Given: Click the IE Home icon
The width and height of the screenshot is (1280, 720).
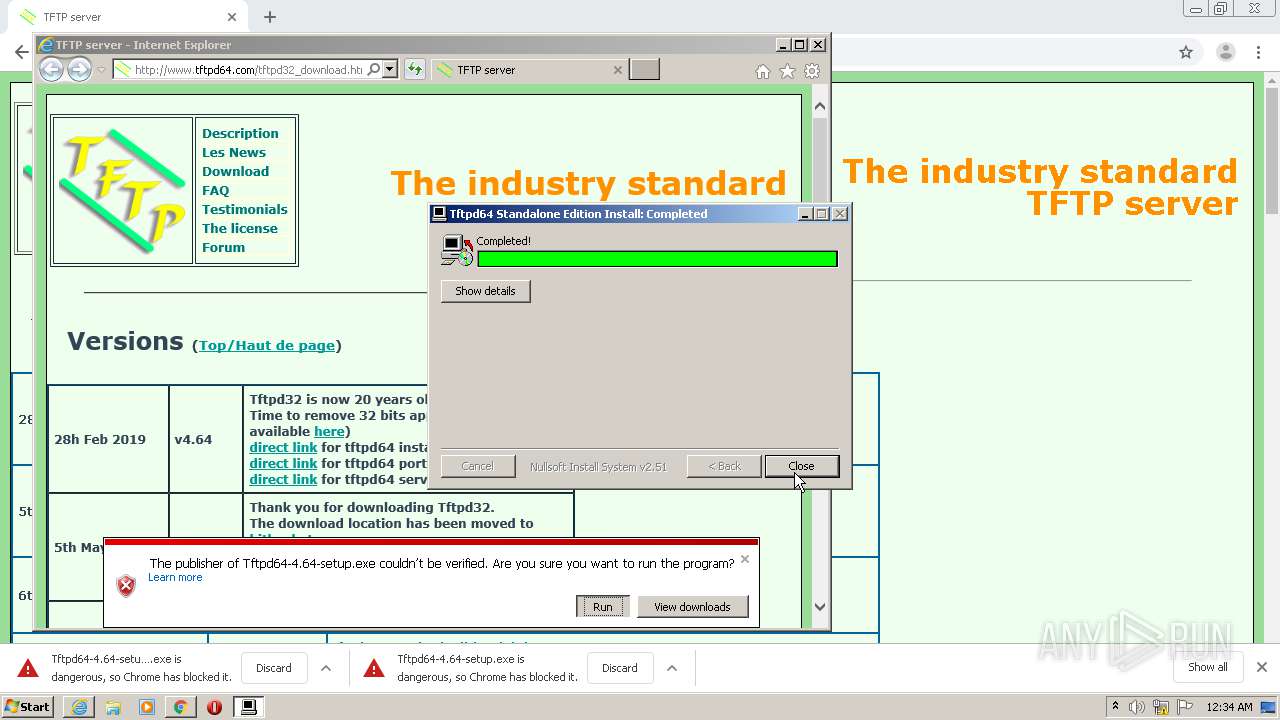Looking at the screenshot, I should pyautogui.click(x=763, y=71).
